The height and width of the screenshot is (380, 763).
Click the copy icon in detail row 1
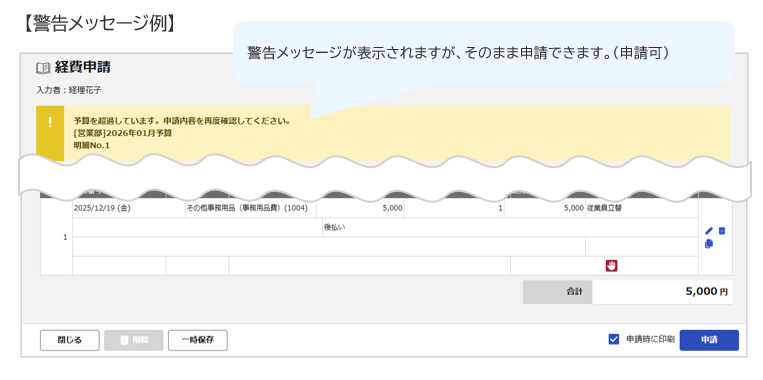pyautogui.click(x=709, y=244)
